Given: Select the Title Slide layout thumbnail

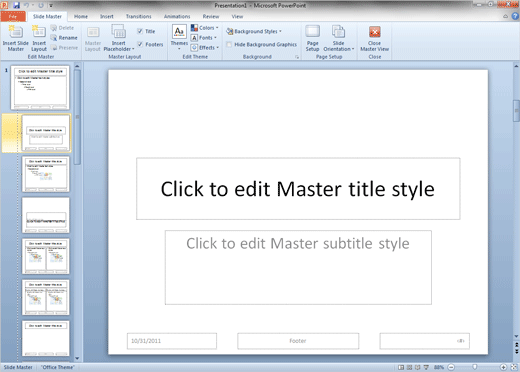Looking at the screenshot, I should click(46, 133).
